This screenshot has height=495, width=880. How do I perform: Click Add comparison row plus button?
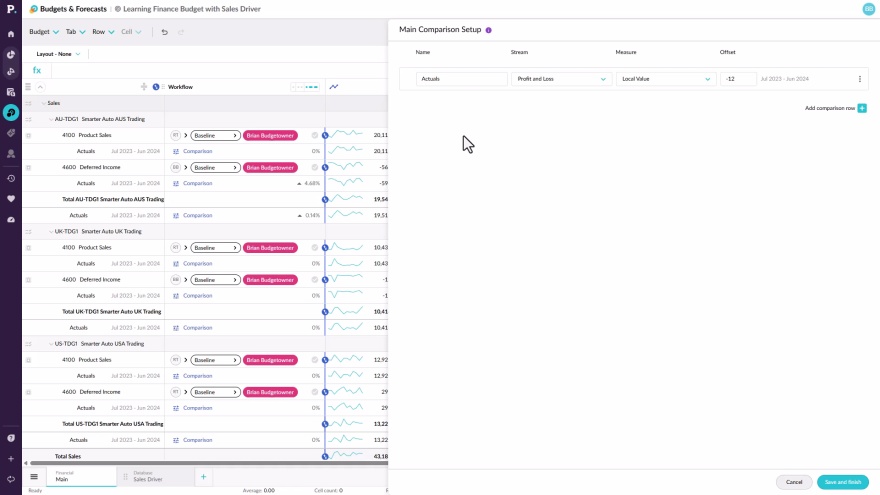tap(862, 108)
